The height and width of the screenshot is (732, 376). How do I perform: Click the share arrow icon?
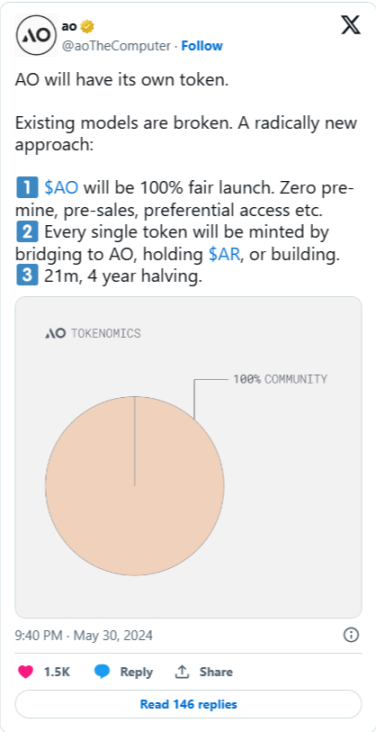tap(181, 672)
